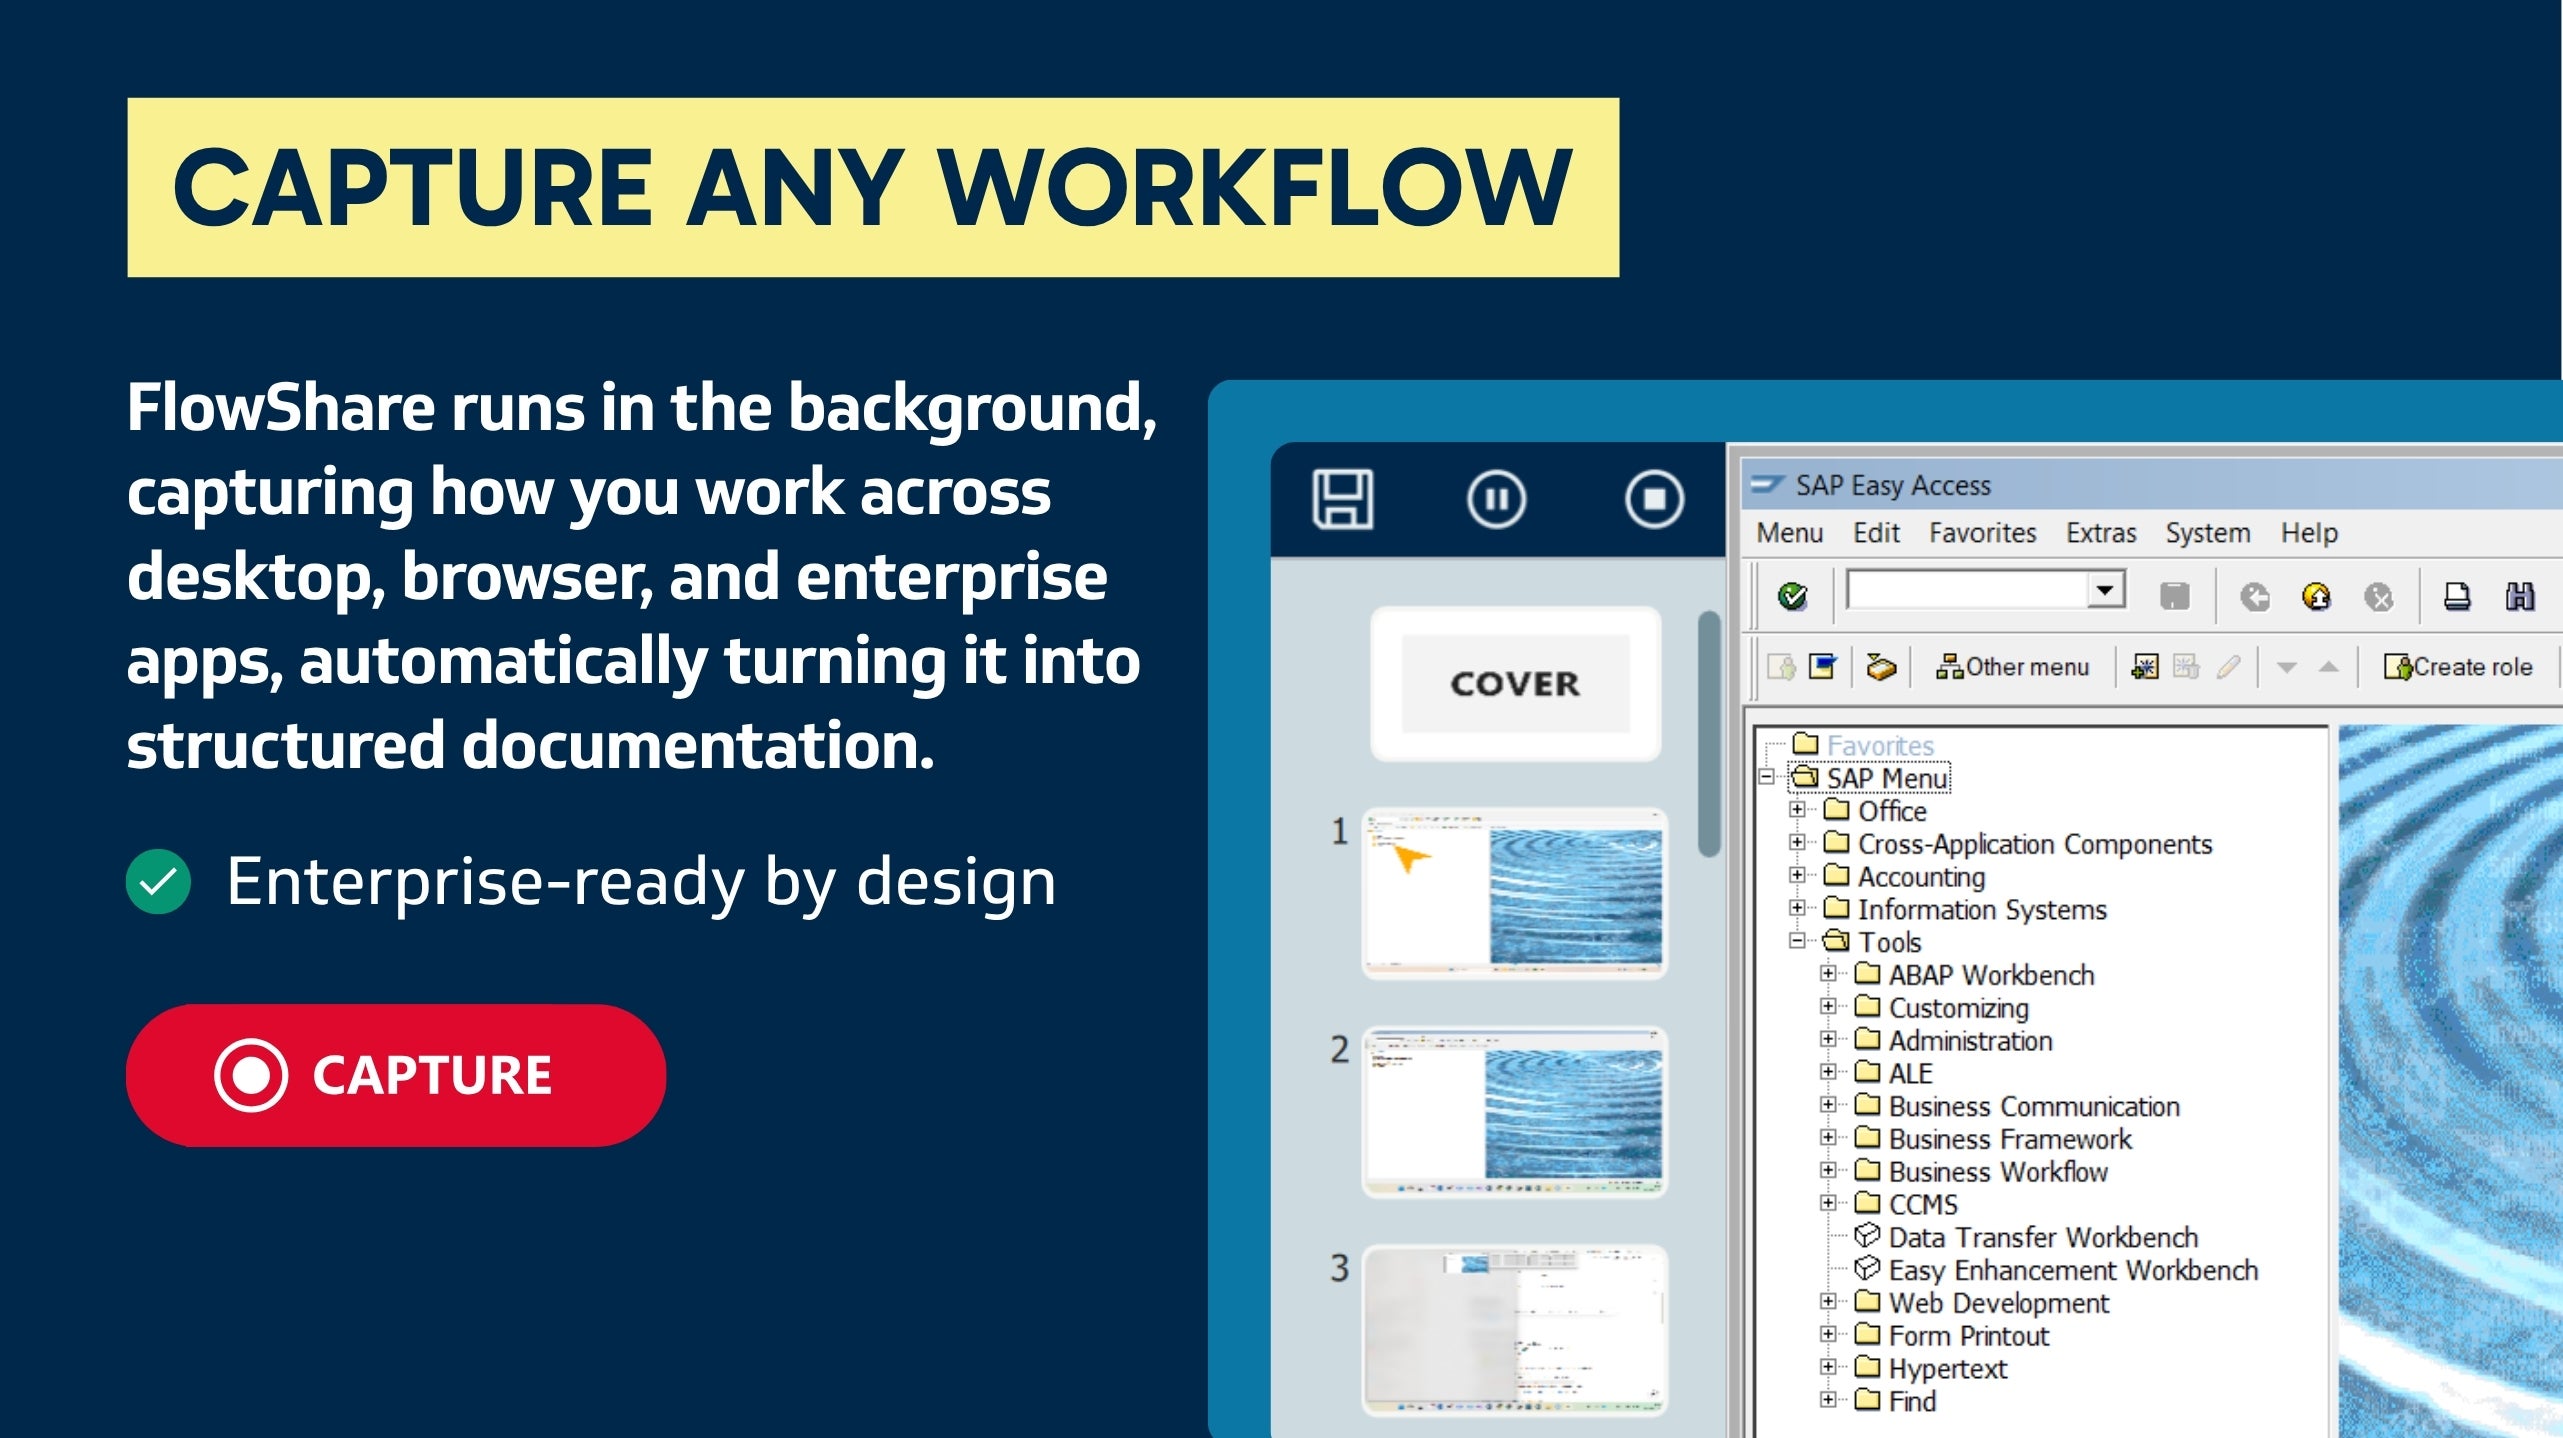
Task: Open the command field dropdown arrow
Action: (2104, 590)
